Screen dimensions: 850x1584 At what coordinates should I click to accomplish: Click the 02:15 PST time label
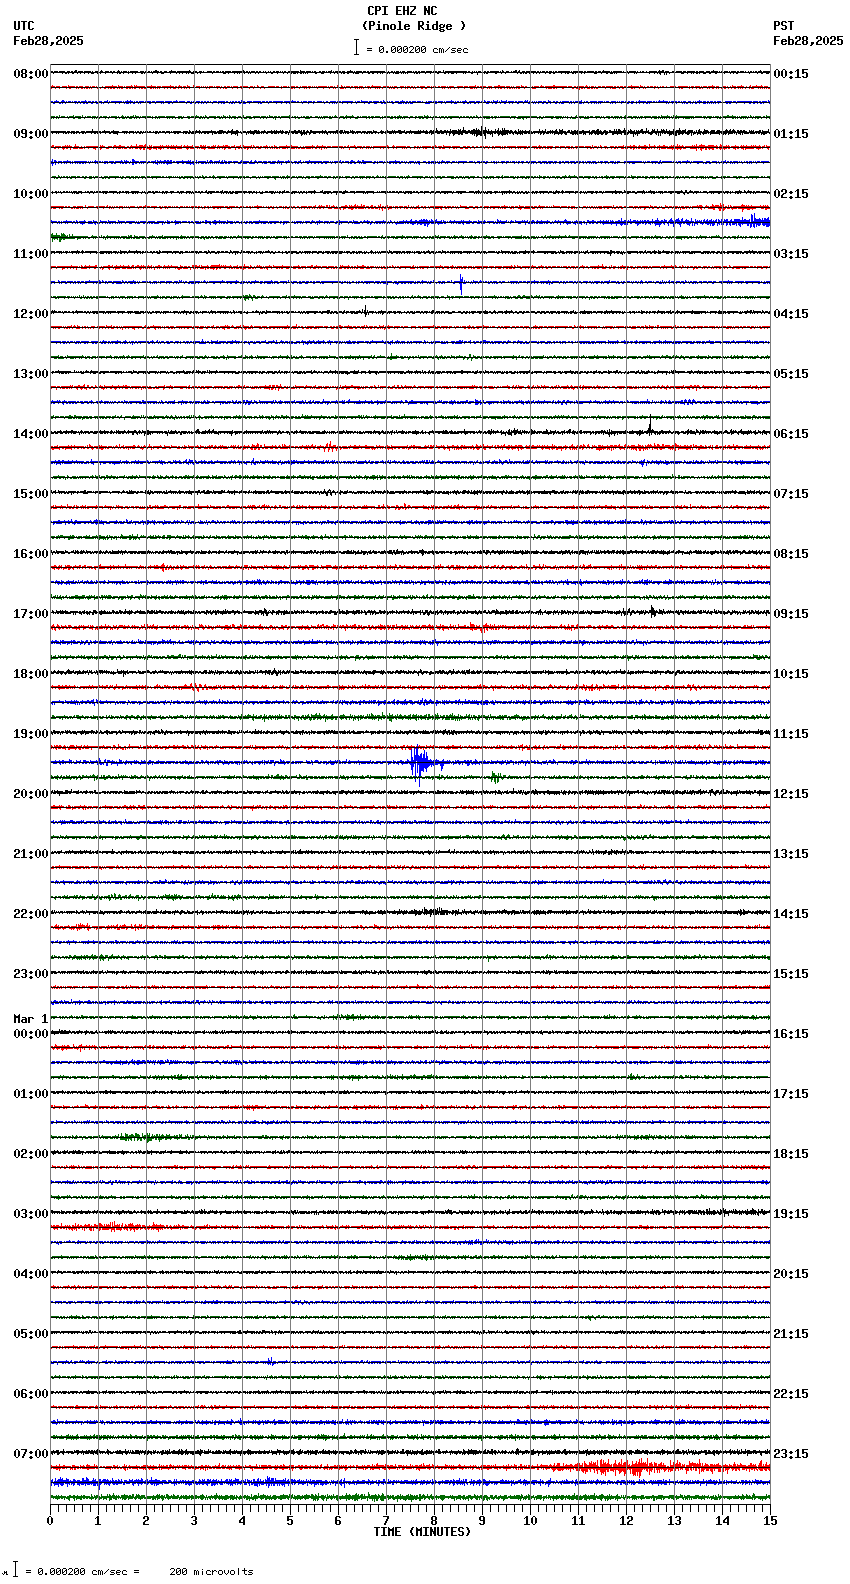point(791,194)
